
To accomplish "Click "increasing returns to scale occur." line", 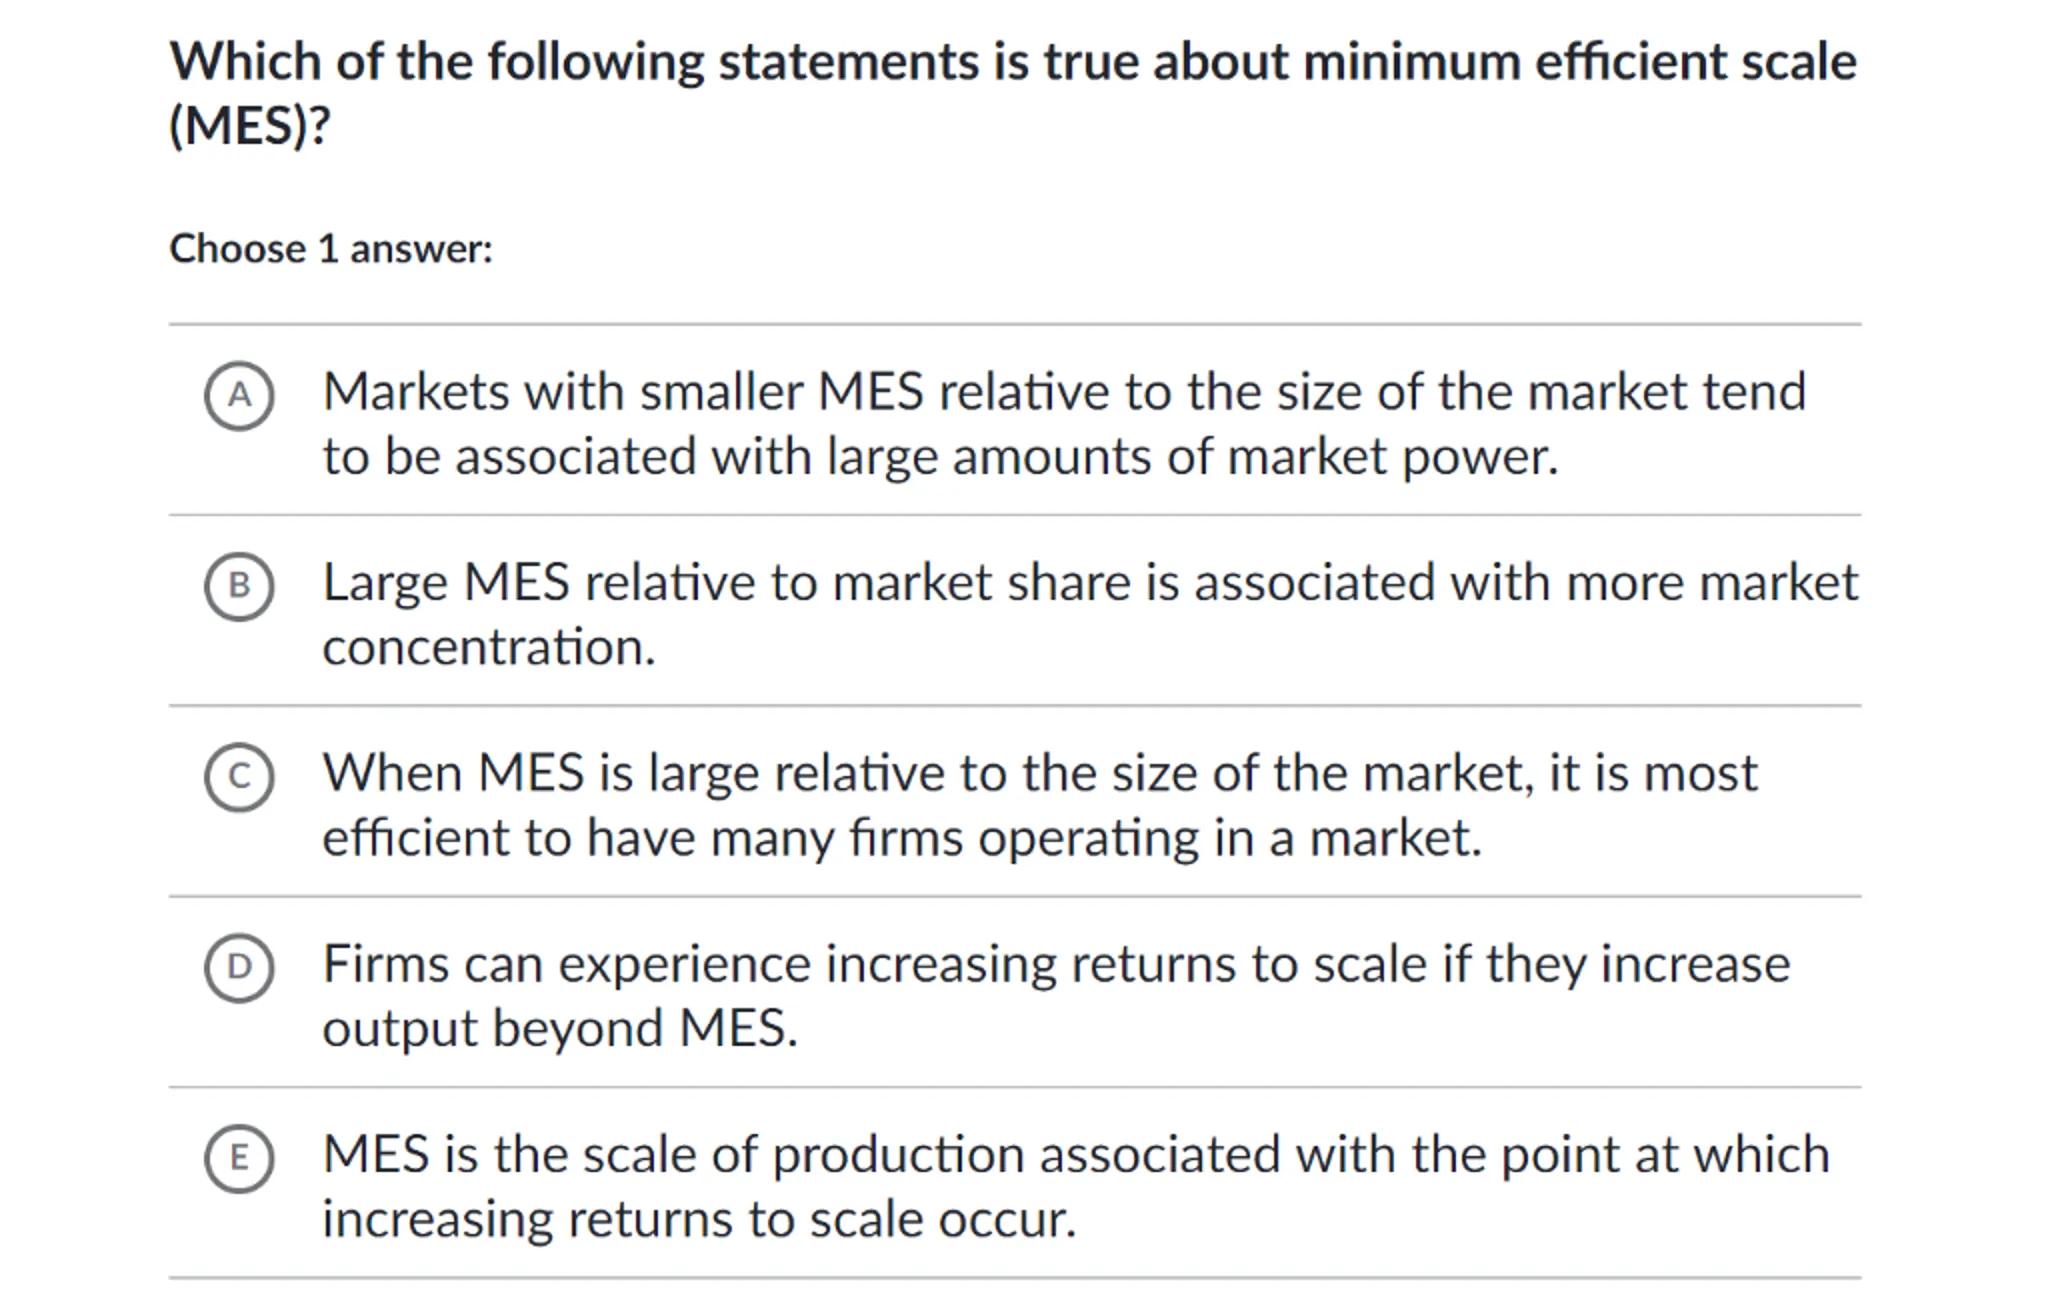I will (698, 1220).
